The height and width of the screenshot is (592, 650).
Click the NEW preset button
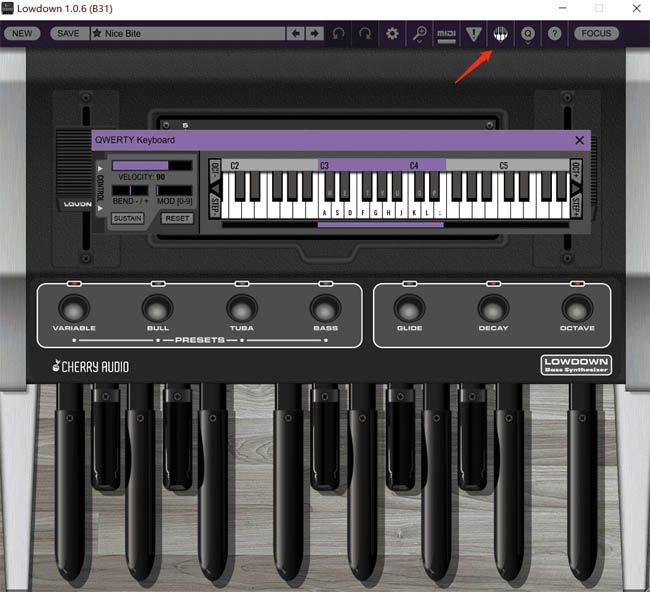pyautogui.click(x=22, y=33)
